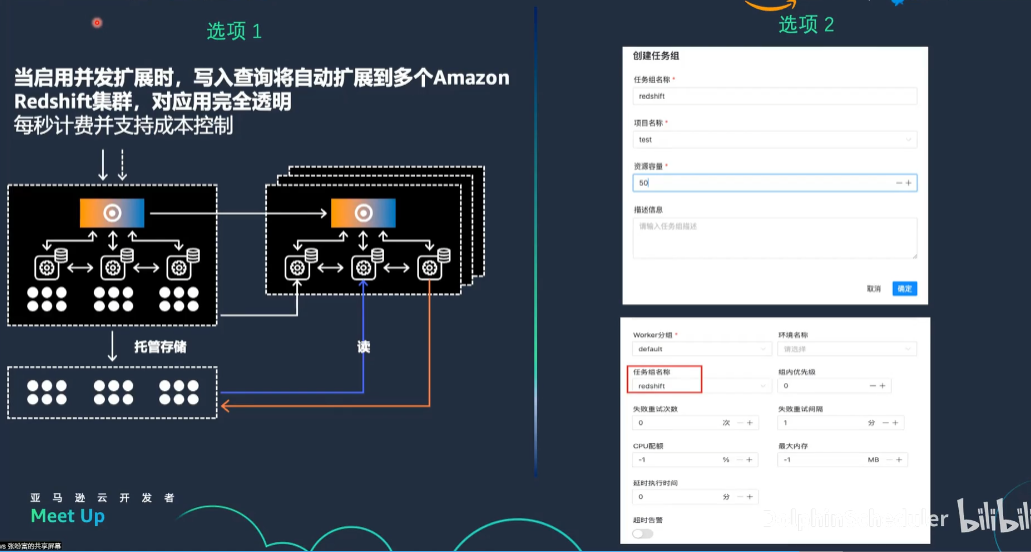The width and height of the screenshot is (1031, 552).
Task: Increase 失败重试间隔 with plus button
Action: coord(895,423)
